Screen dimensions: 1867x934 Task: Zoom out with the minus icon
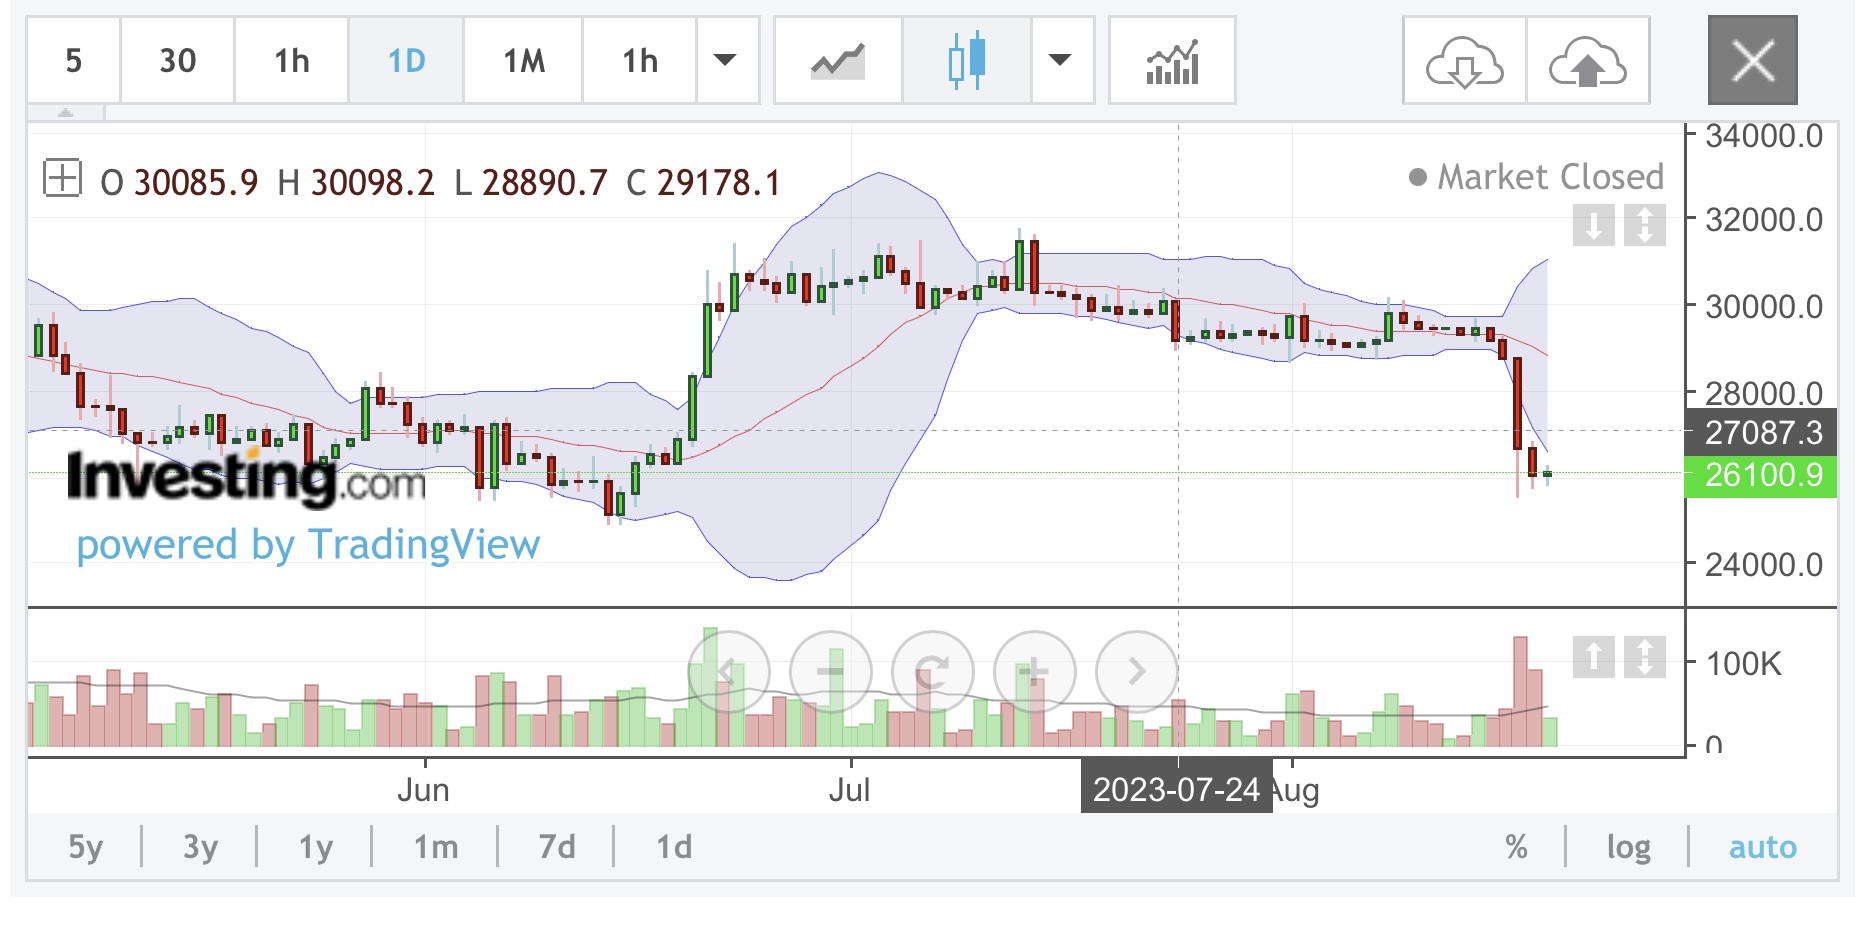tap(830, 671)
